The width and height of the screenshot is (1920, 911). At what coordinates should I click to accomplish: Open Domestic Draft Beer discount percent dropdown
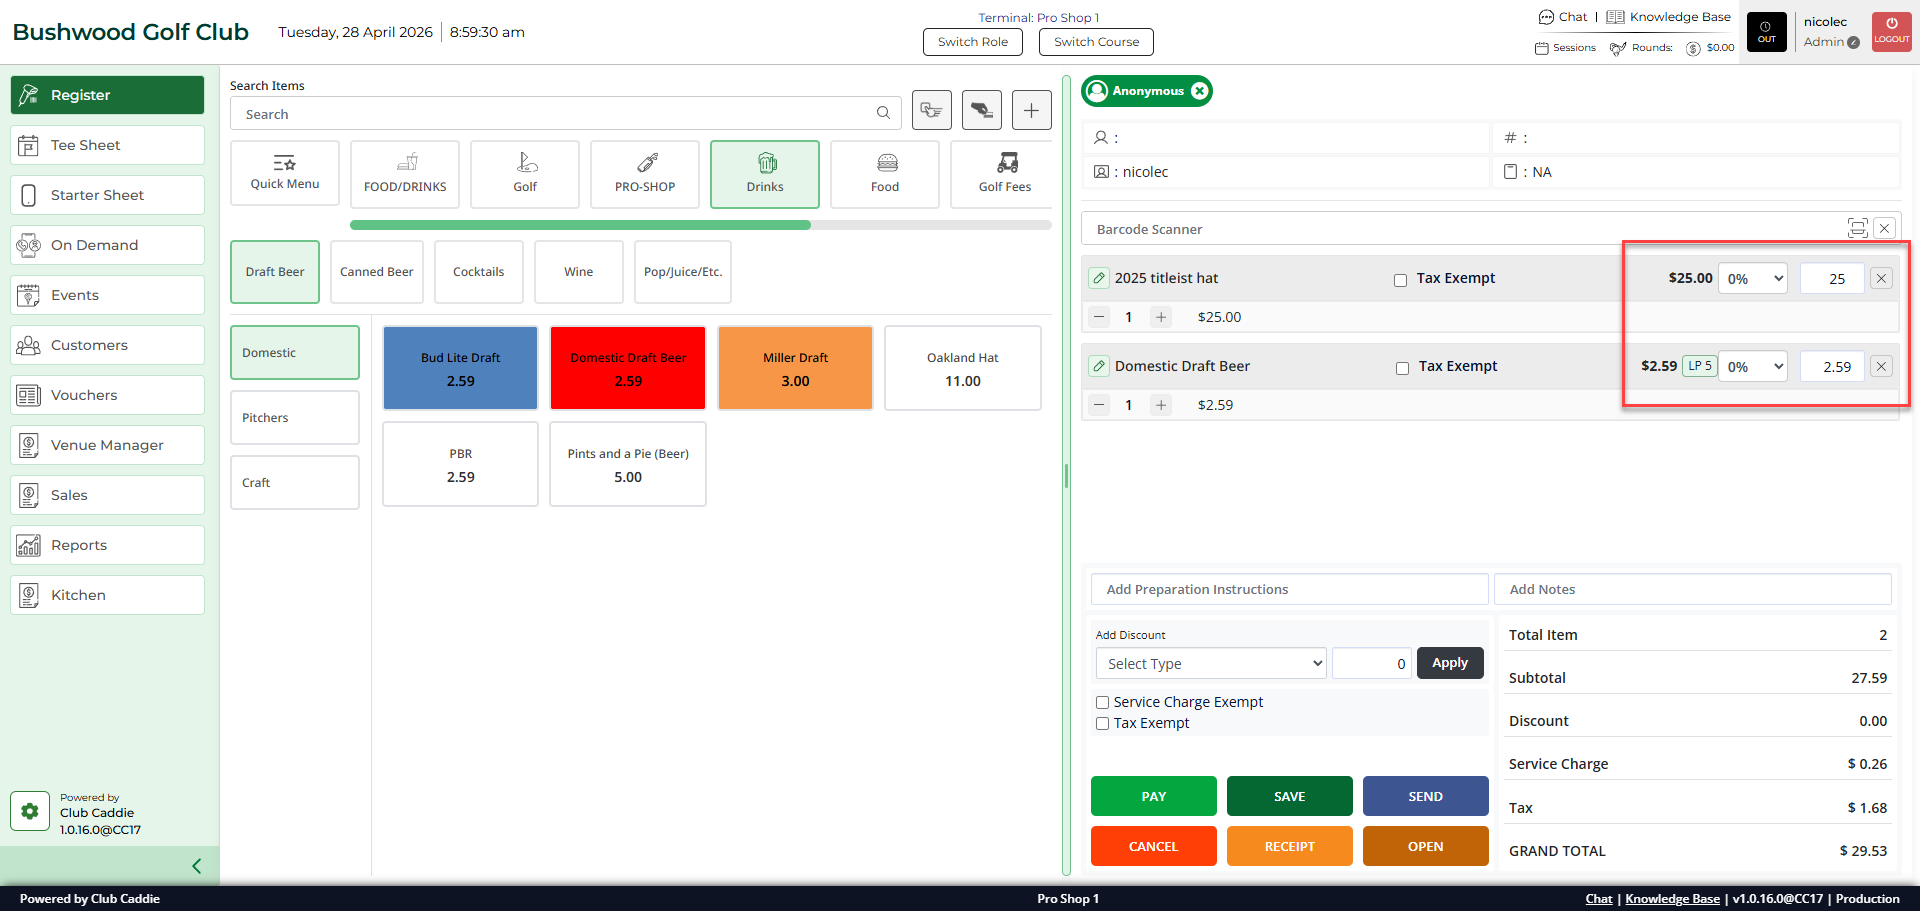(x=1753, y=367)
